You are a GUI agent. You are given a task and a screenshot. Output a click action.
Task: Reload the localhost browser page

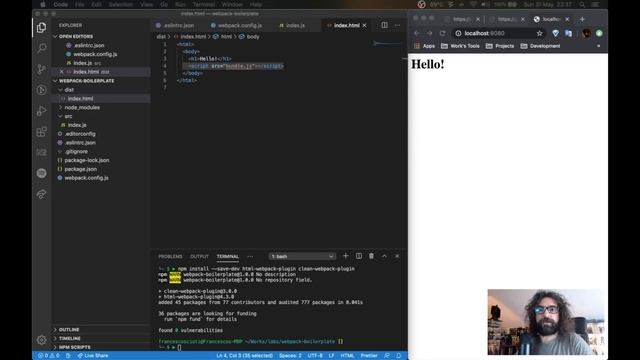[442, 33]
